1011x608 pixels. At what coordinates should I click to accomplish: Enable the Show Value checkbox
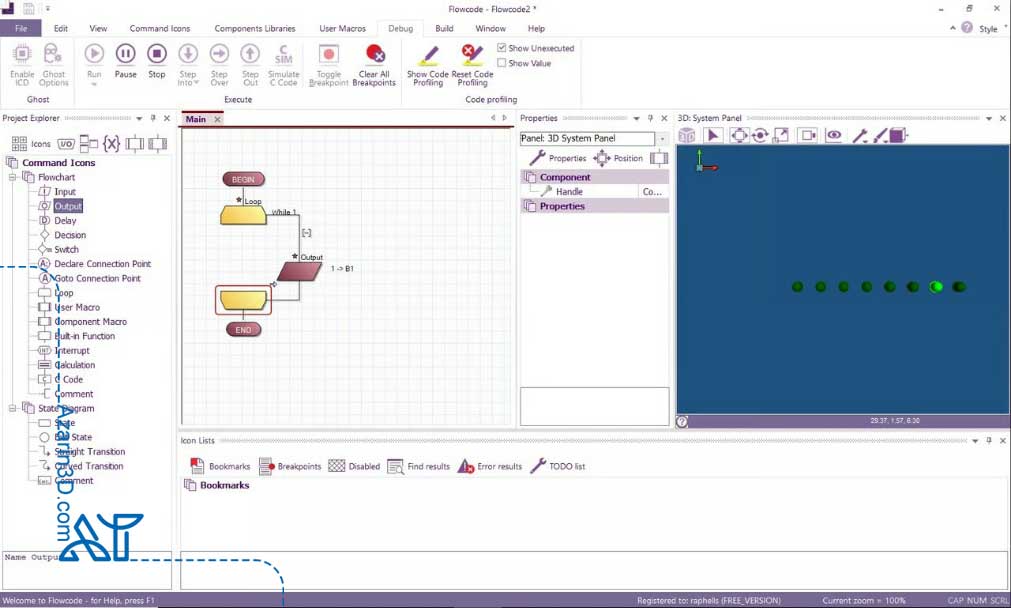point(502,63)
